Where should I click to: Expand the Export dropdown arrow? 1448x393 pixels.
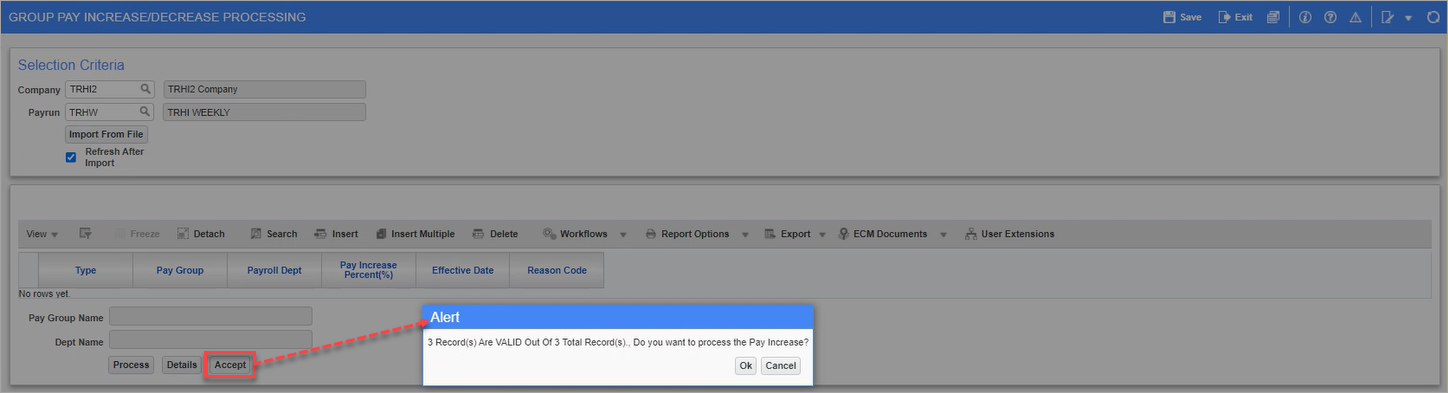(822, 235)
